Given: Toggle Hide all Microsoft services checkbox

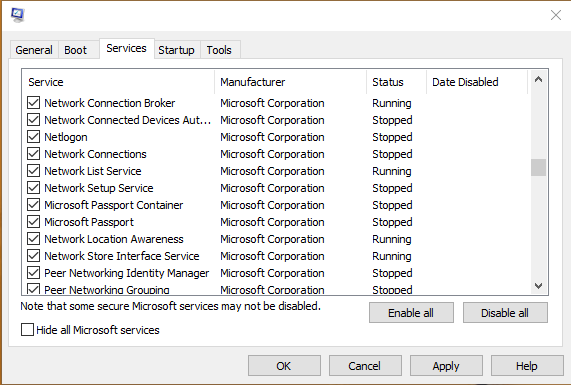Looking at the screenshot, I should coord(27,330).
